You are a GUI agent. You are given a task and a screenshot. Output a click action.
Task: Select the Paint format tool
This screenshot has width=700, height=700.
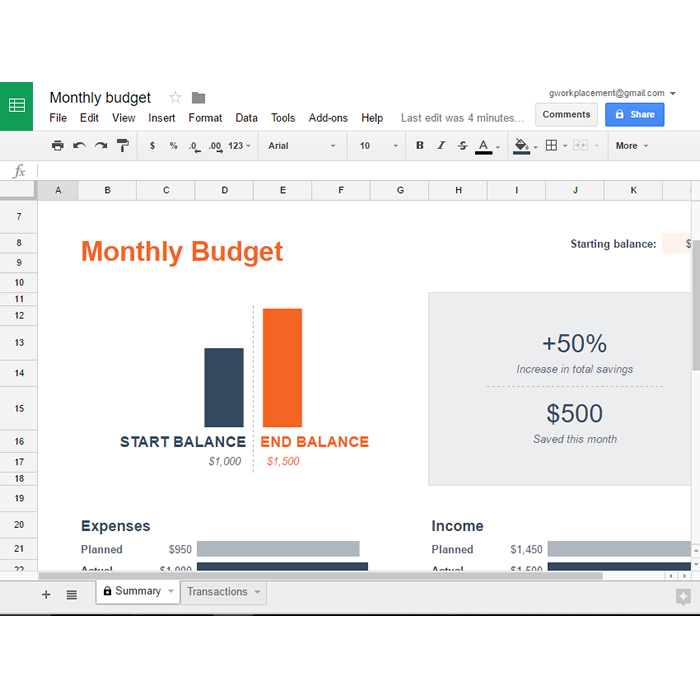[x=122, y=146]
